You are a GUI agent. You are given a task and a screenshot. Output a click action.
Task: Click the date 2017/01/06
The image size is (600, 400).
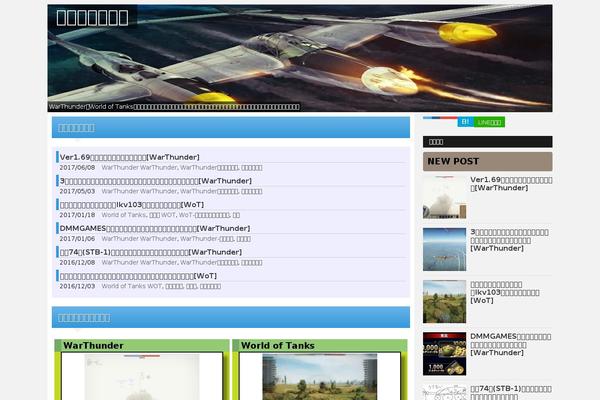tap(77, 239)
